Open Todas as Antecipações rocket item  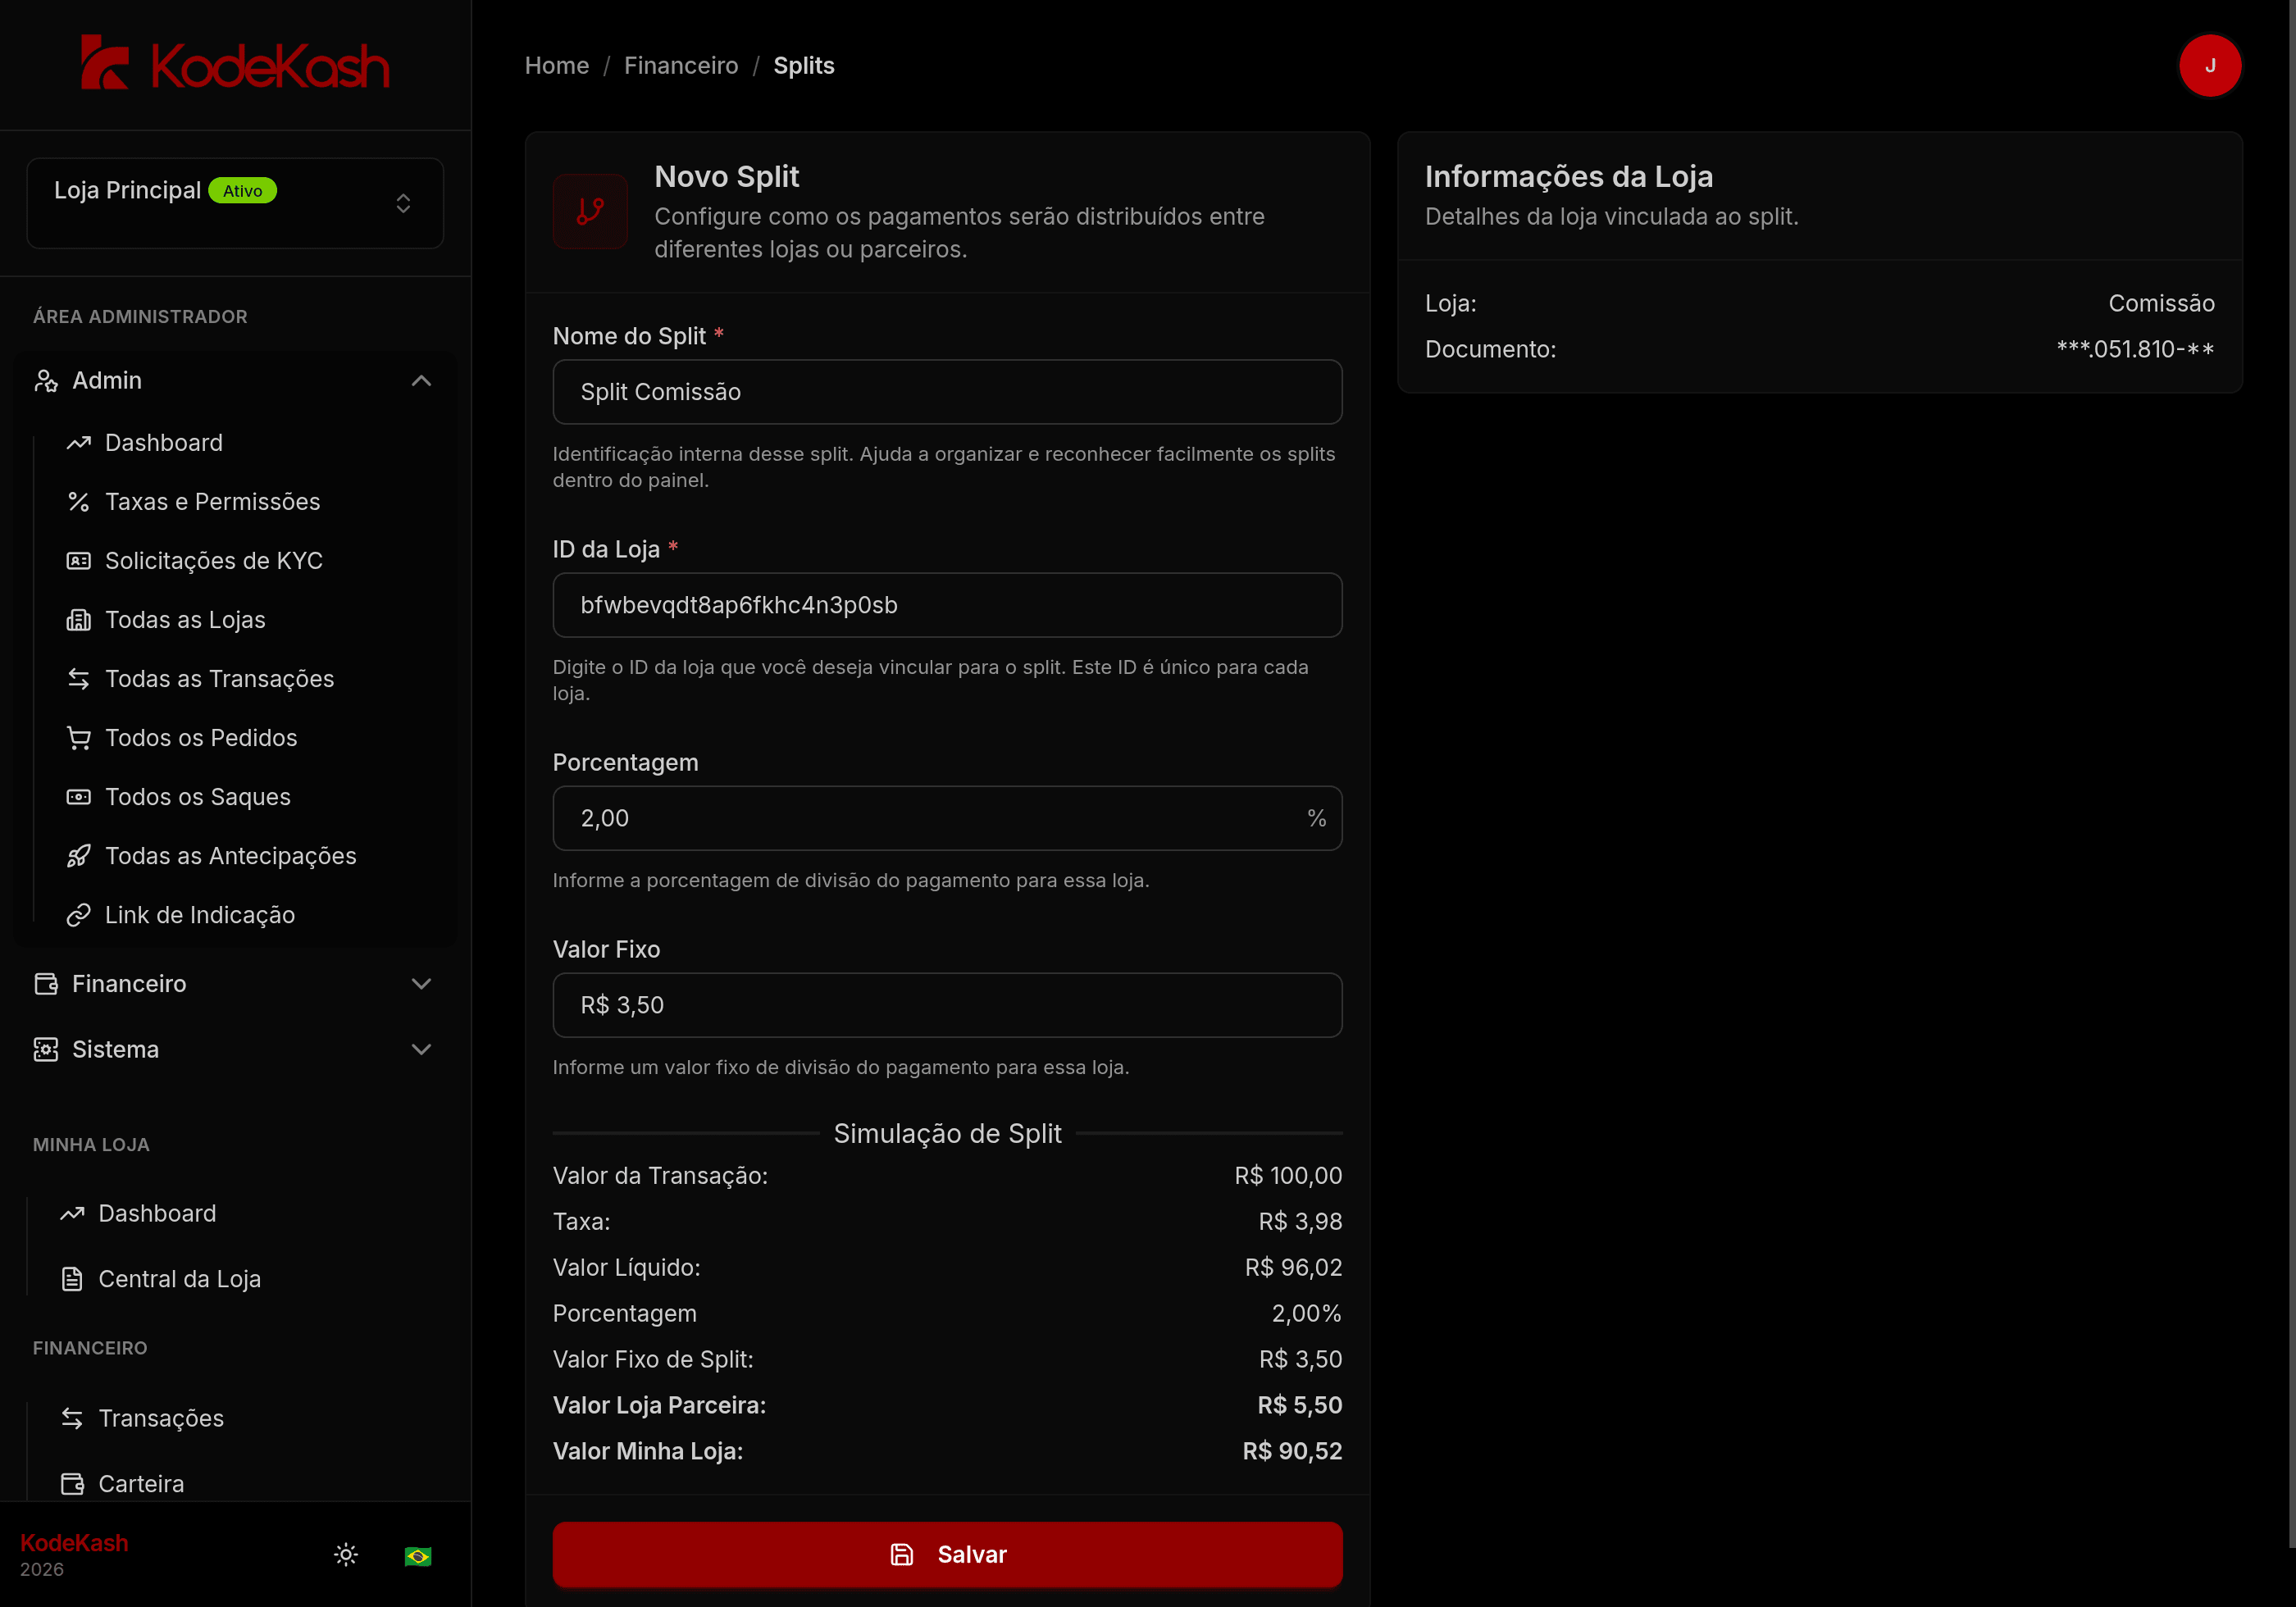(x=230, y=856)
